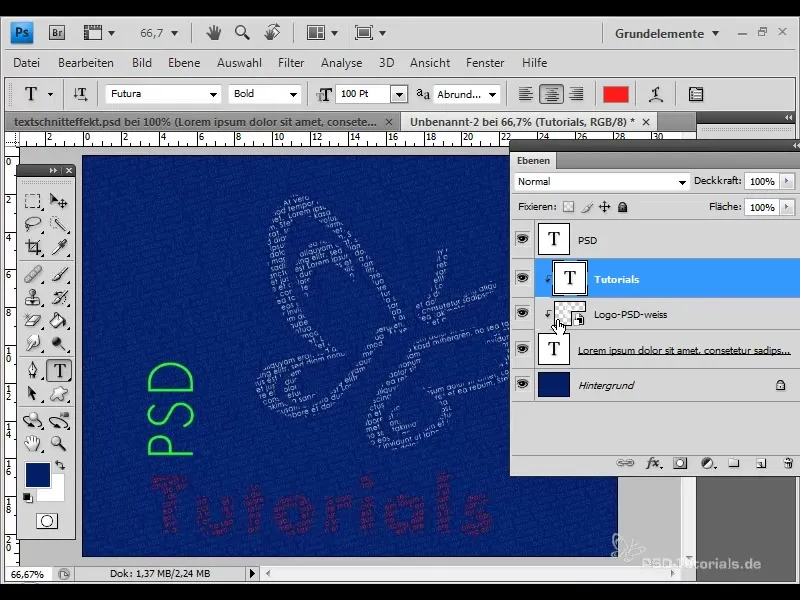Image resolution: width=800 pixels, height=600 pixels.
Task: Expand the Fläche fill slider arrow
Action: tap(787, 207)
